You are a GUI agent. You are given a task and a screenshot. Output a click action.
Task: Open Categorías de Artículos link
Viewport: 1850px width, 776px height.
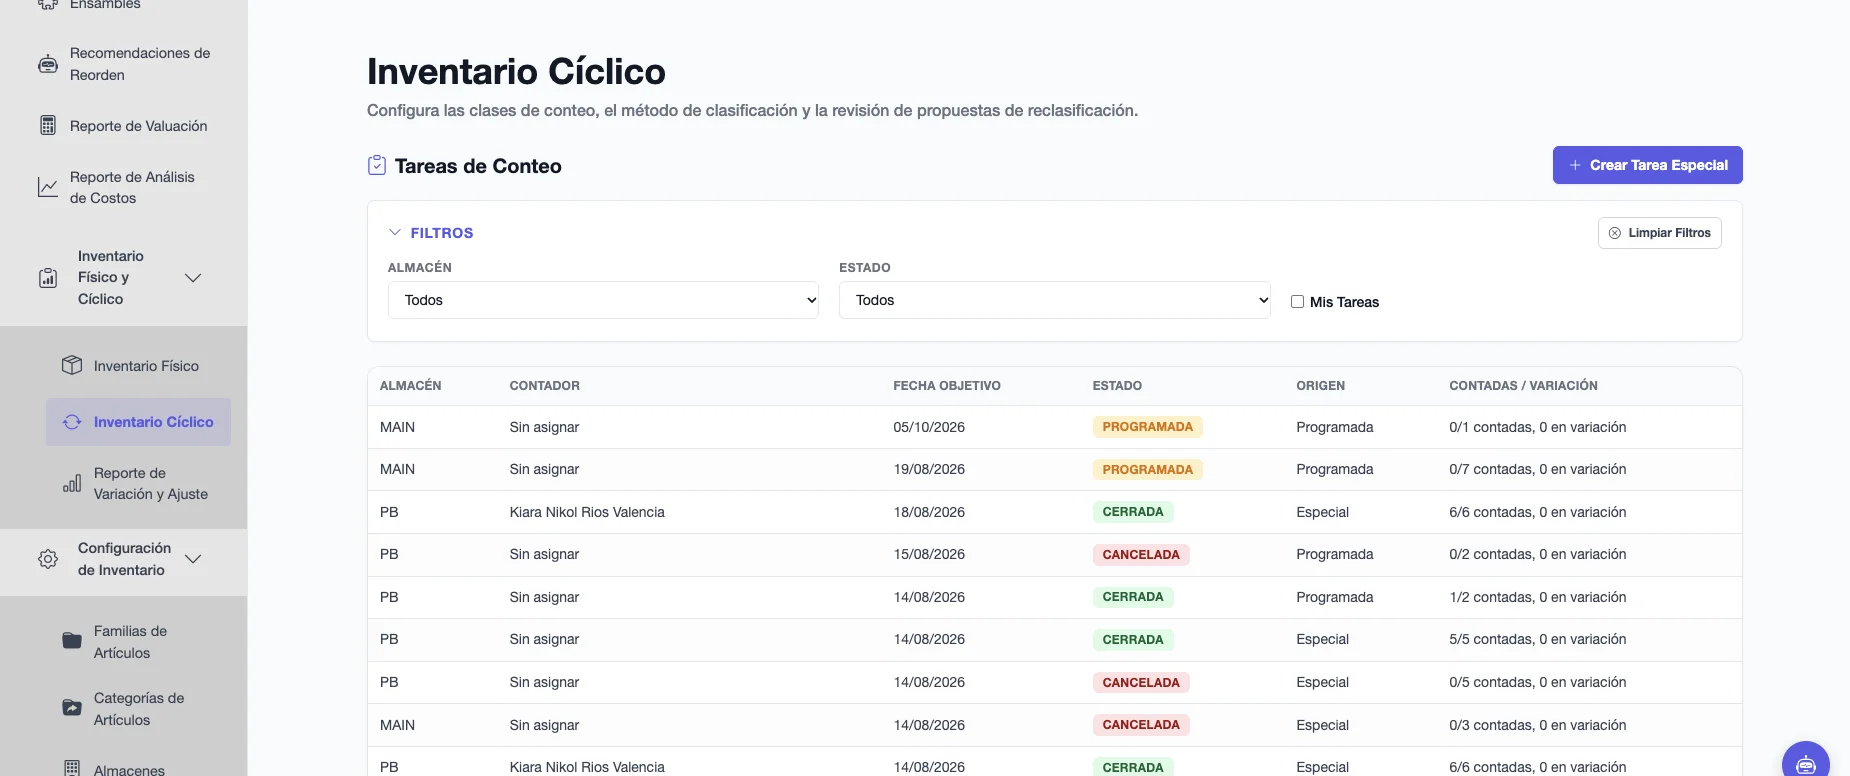coord(139,709)
